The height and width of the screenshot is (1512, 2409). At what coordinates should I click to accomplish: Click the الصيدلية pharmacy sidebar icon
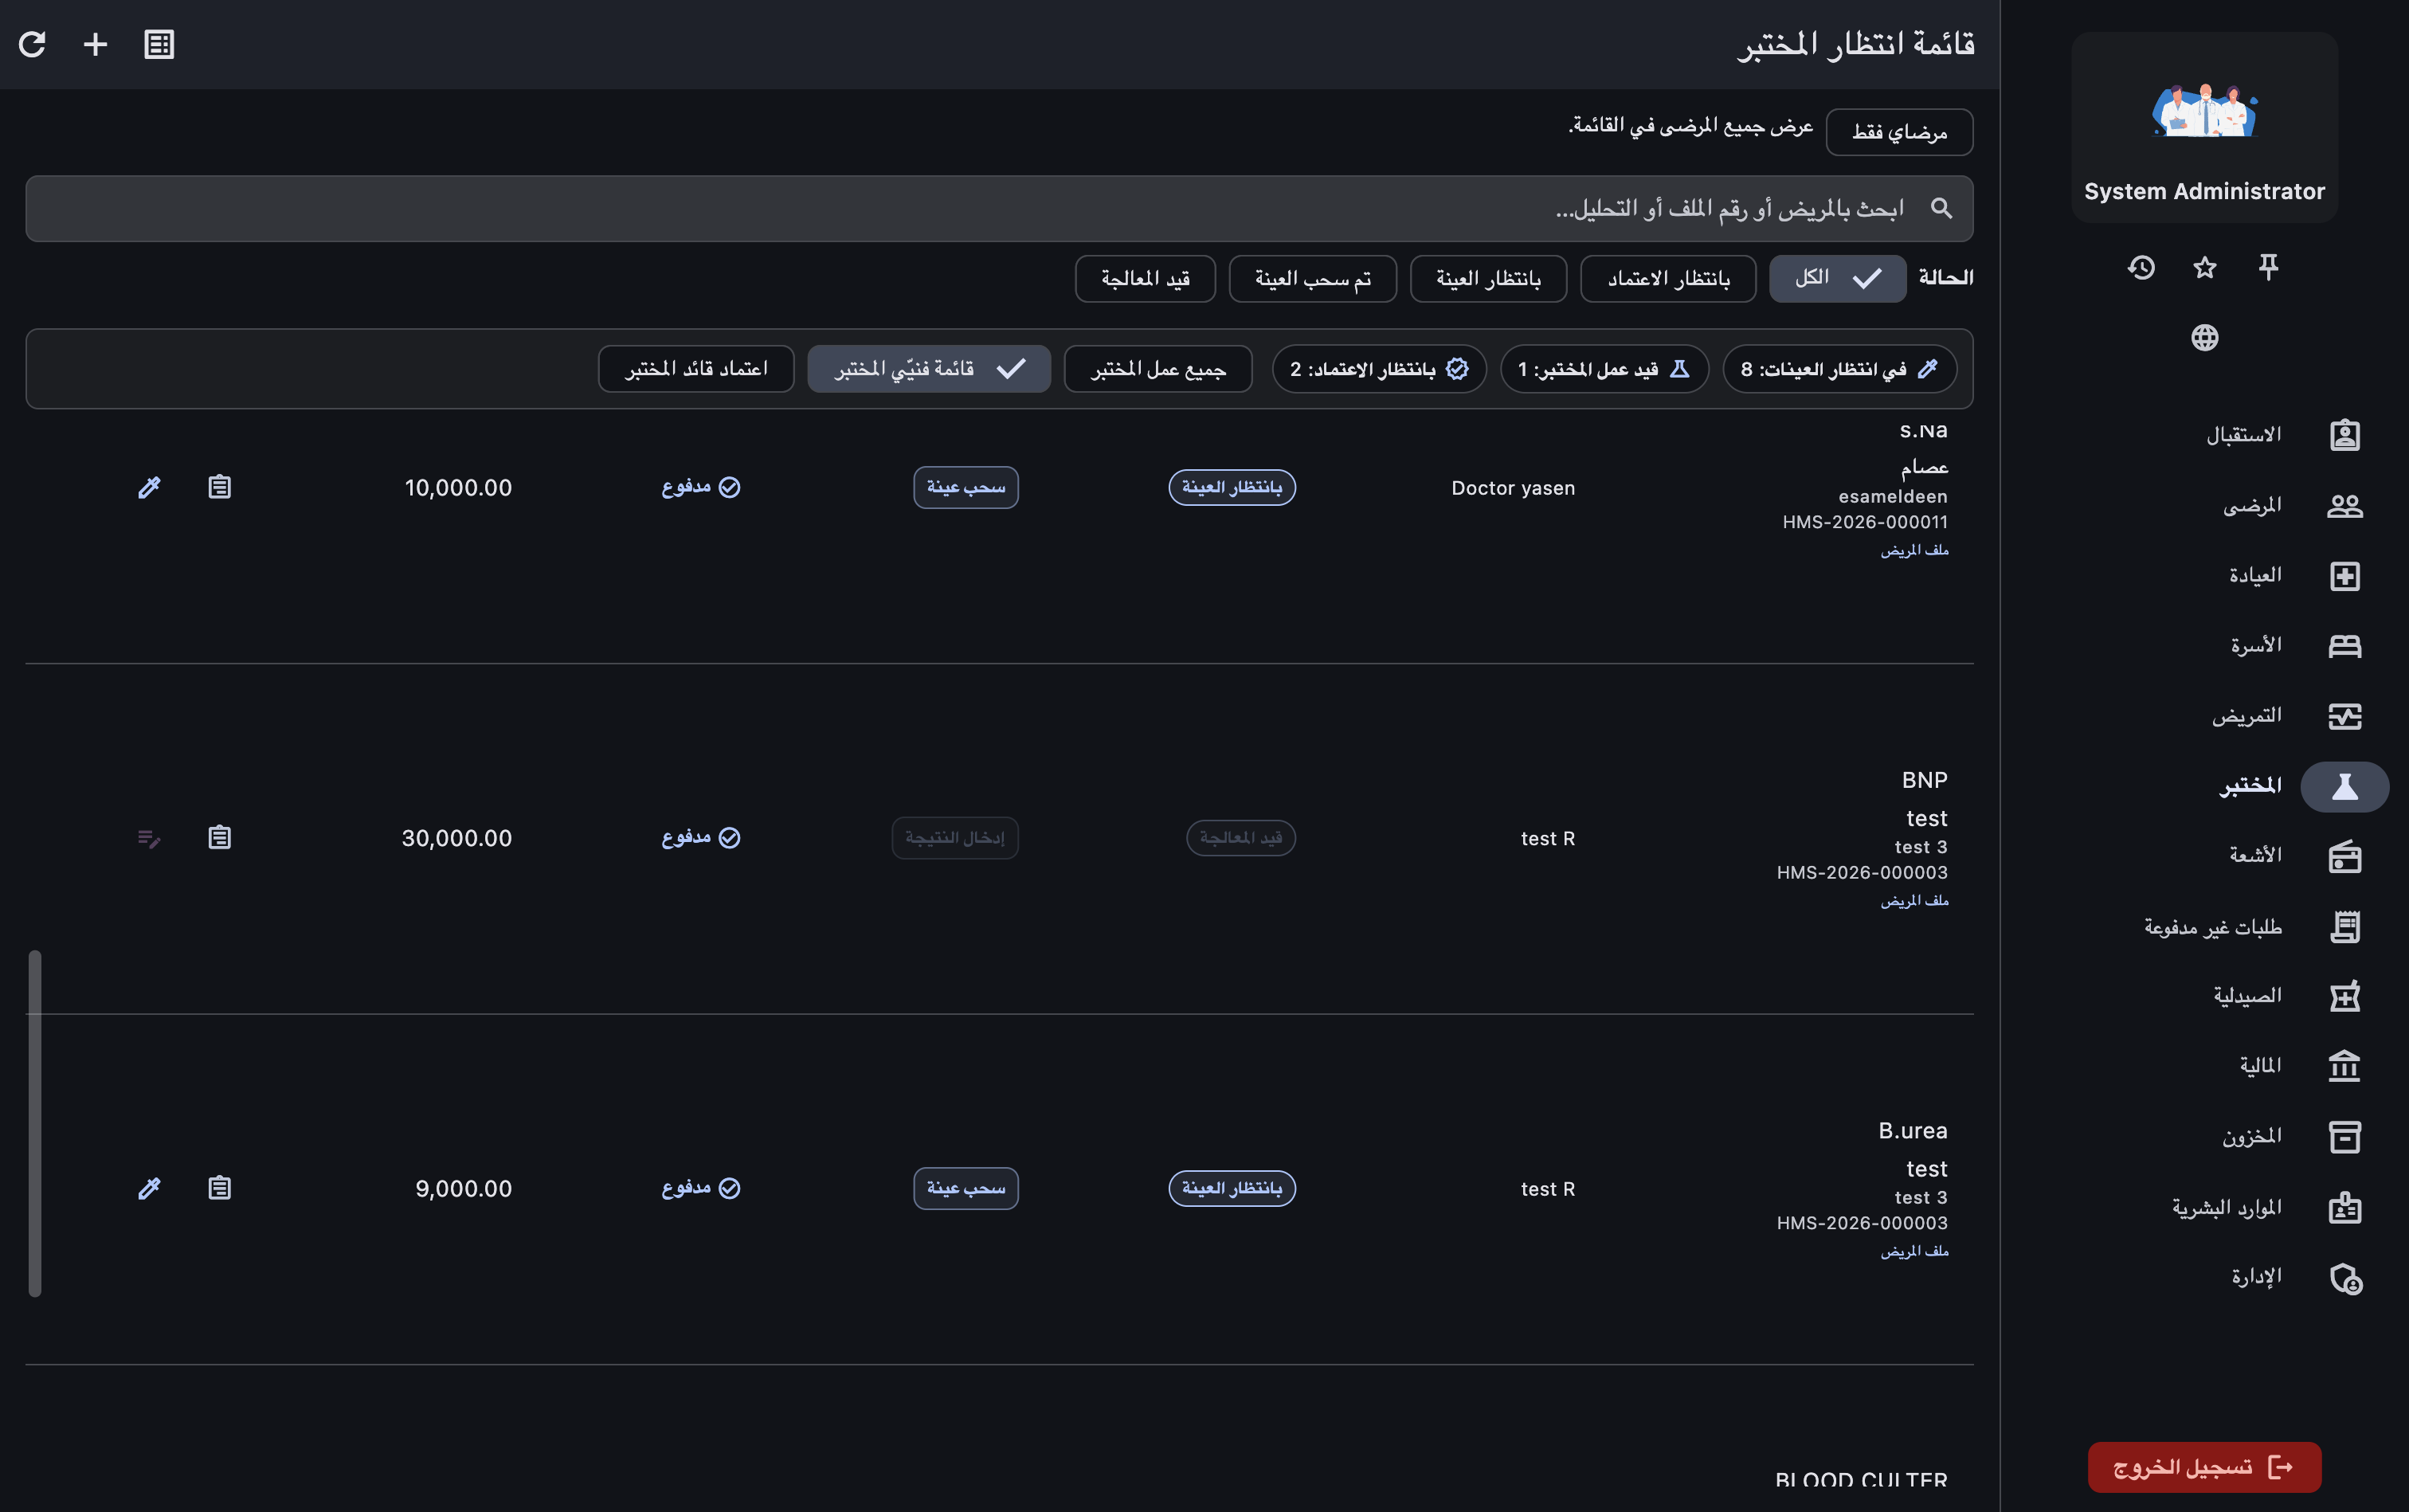point(2344,996)
